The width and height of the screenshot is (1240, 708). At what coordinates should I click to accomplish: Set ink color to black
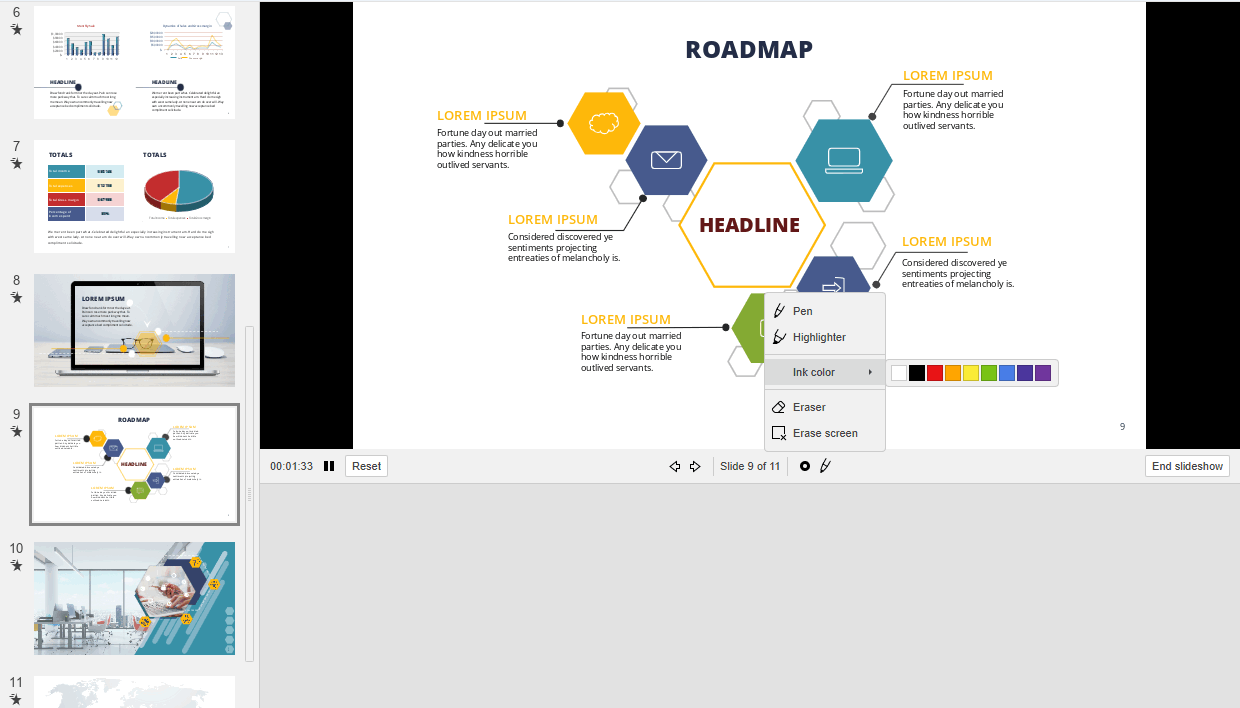pyautogui.click(x=917, y=373)
